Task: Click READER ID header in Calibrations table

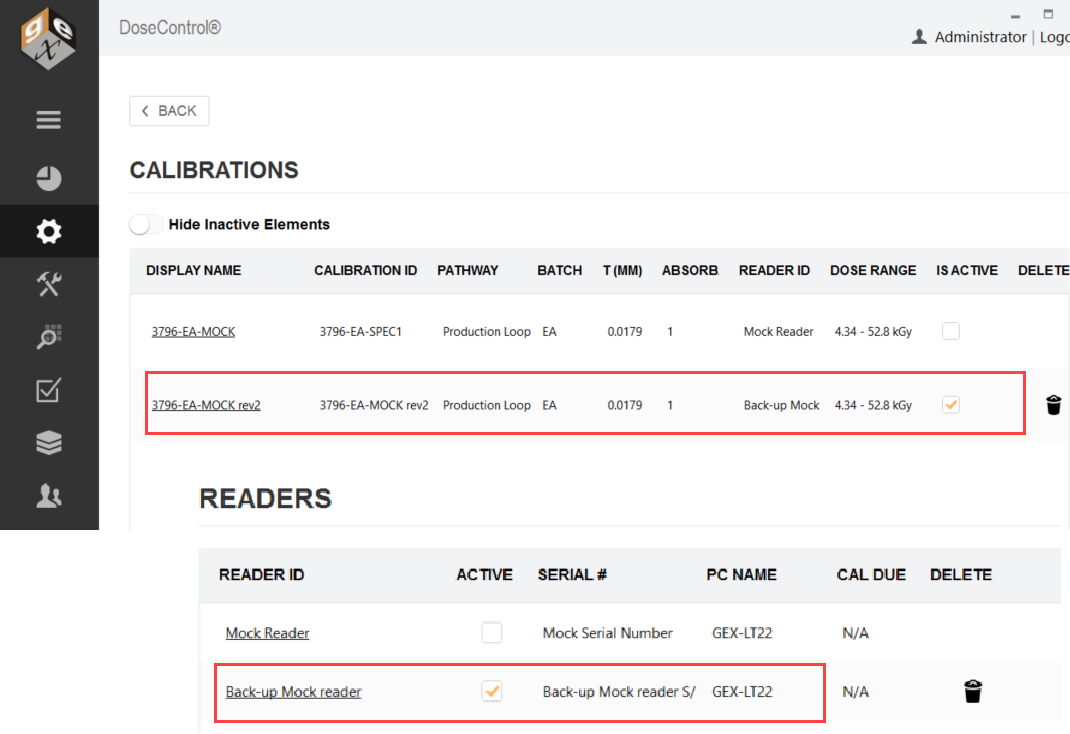Action: [x=774, y=270]
